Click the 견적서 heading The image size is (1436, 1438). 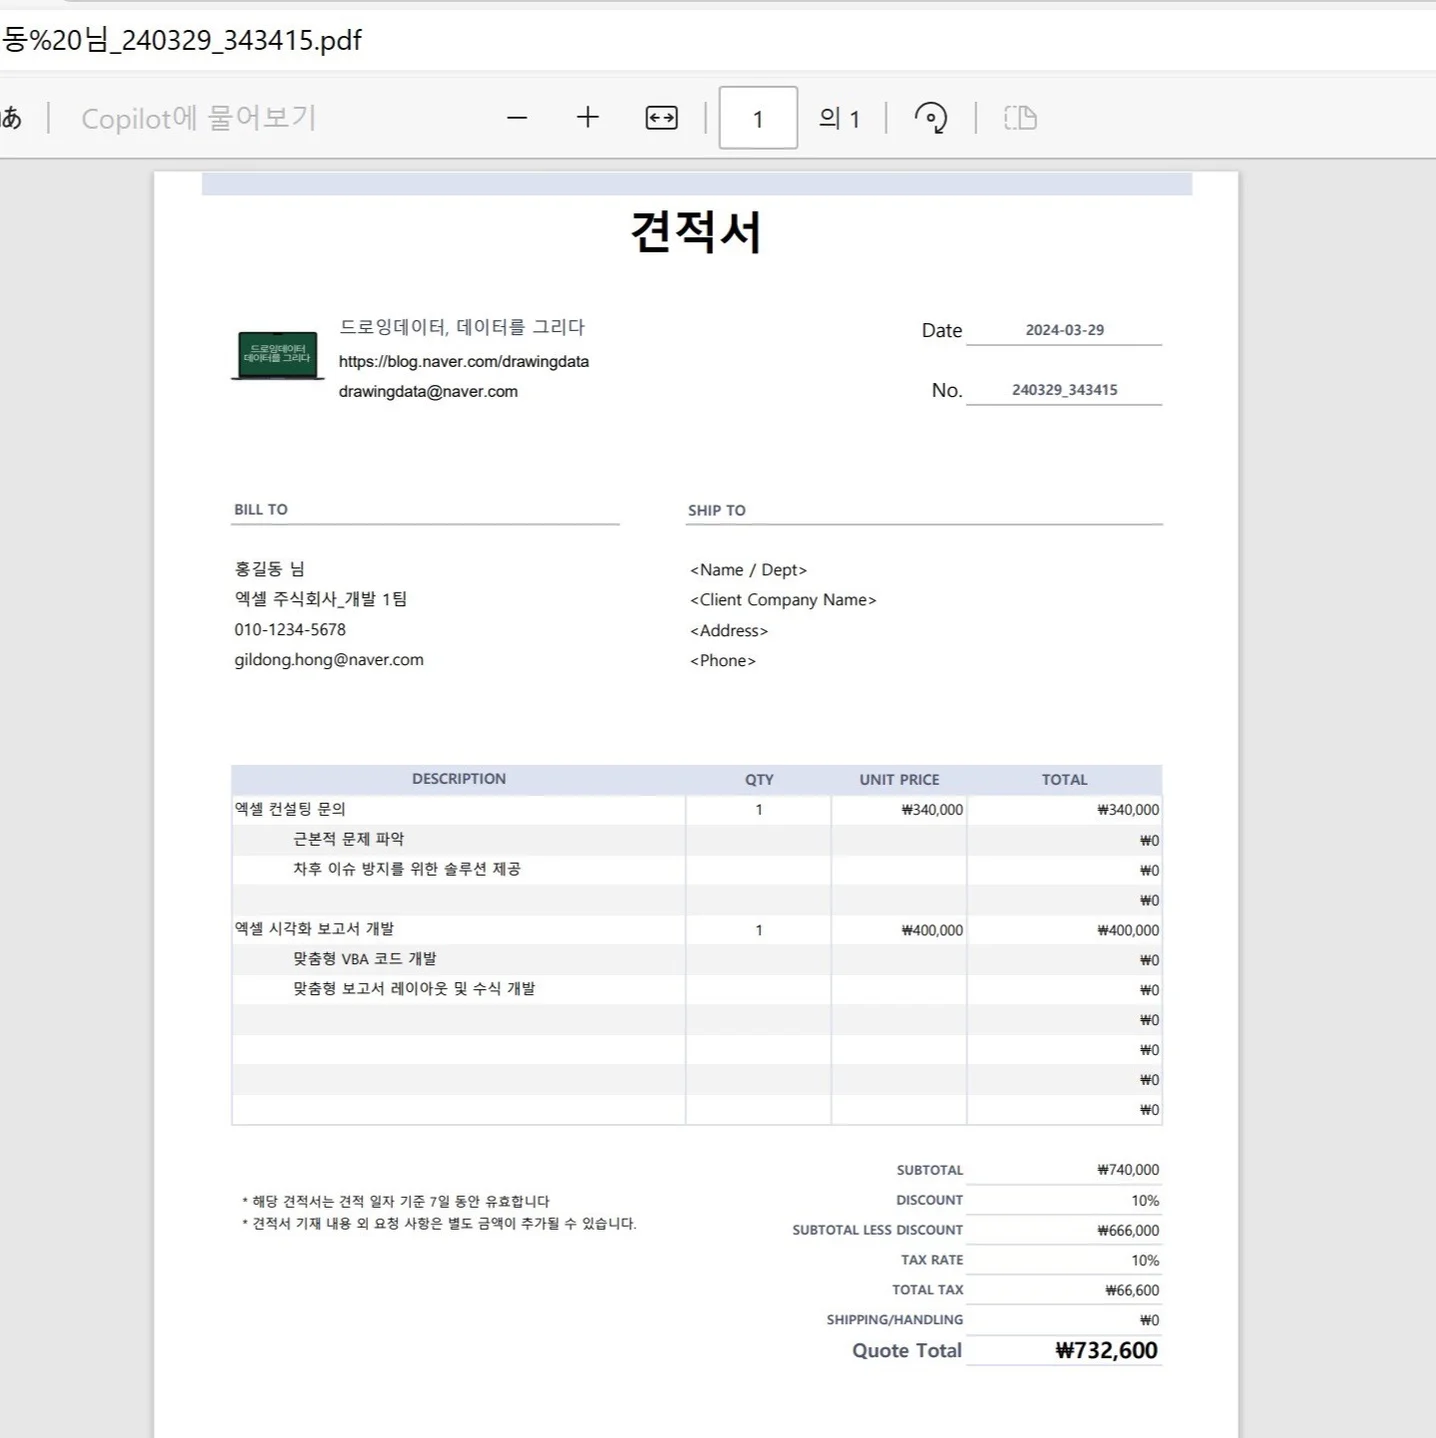(x=696, y=232)
